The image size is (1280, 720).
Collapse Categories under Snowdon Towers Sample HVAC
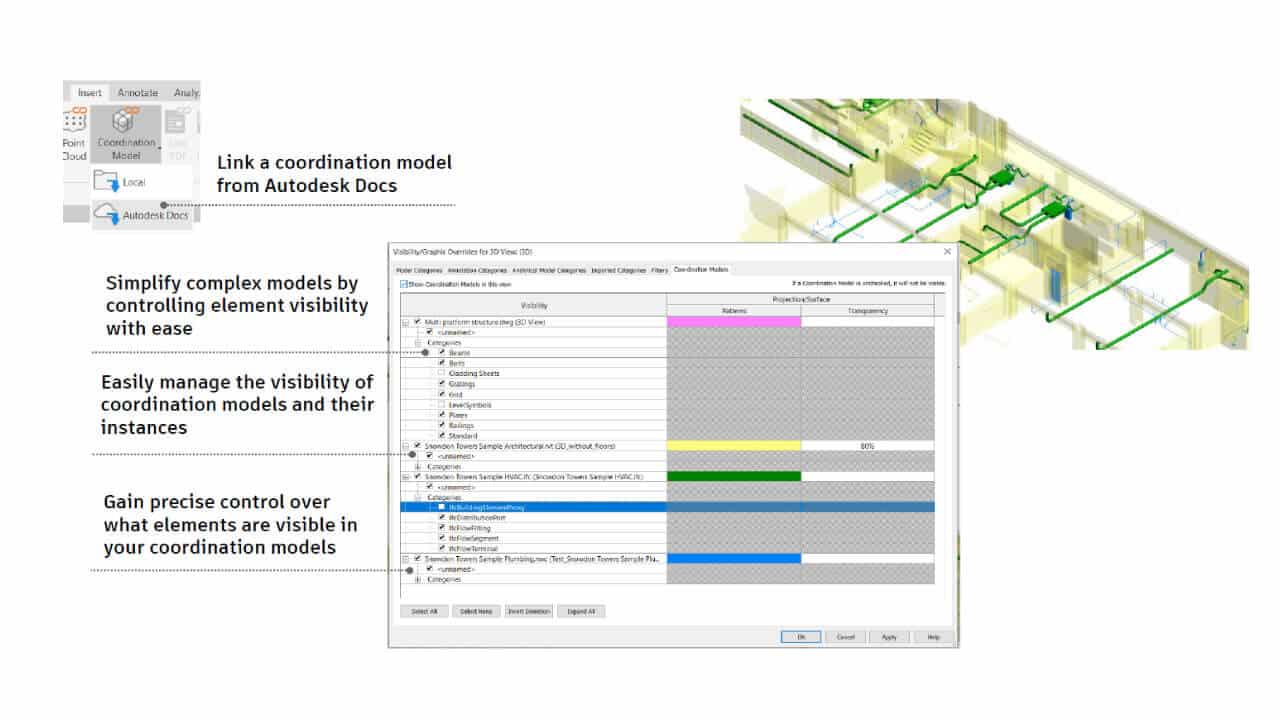(x=417, y=497)
